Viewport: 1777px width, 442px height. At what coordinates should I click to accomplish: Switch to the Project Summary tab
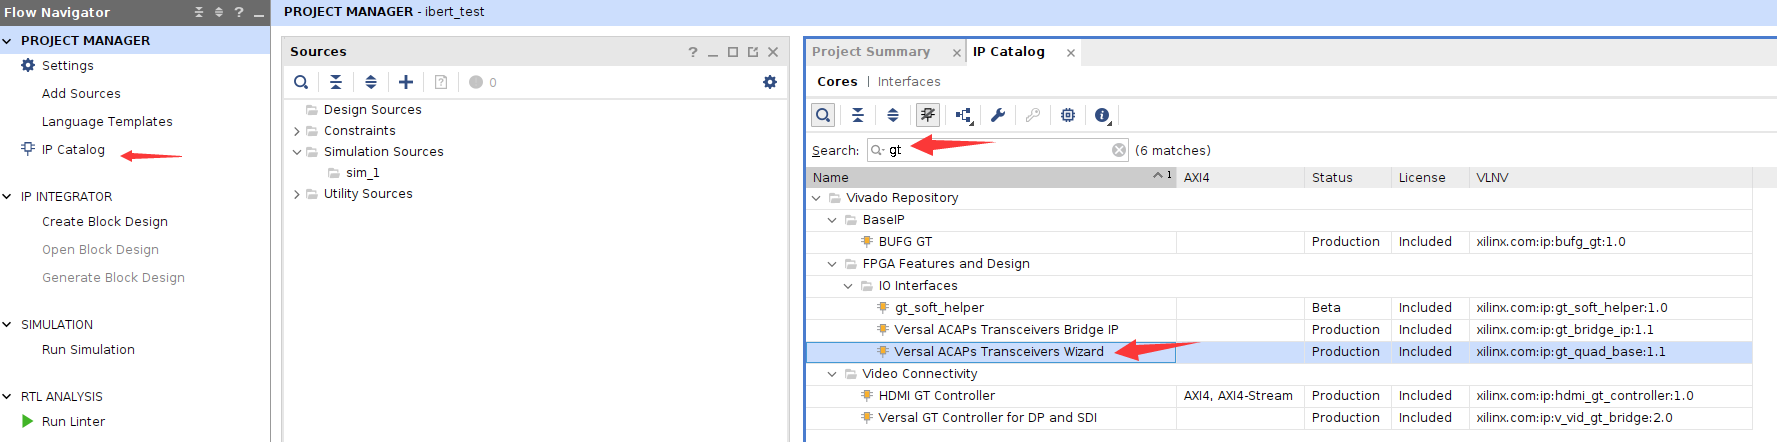(x=871, y=52)
